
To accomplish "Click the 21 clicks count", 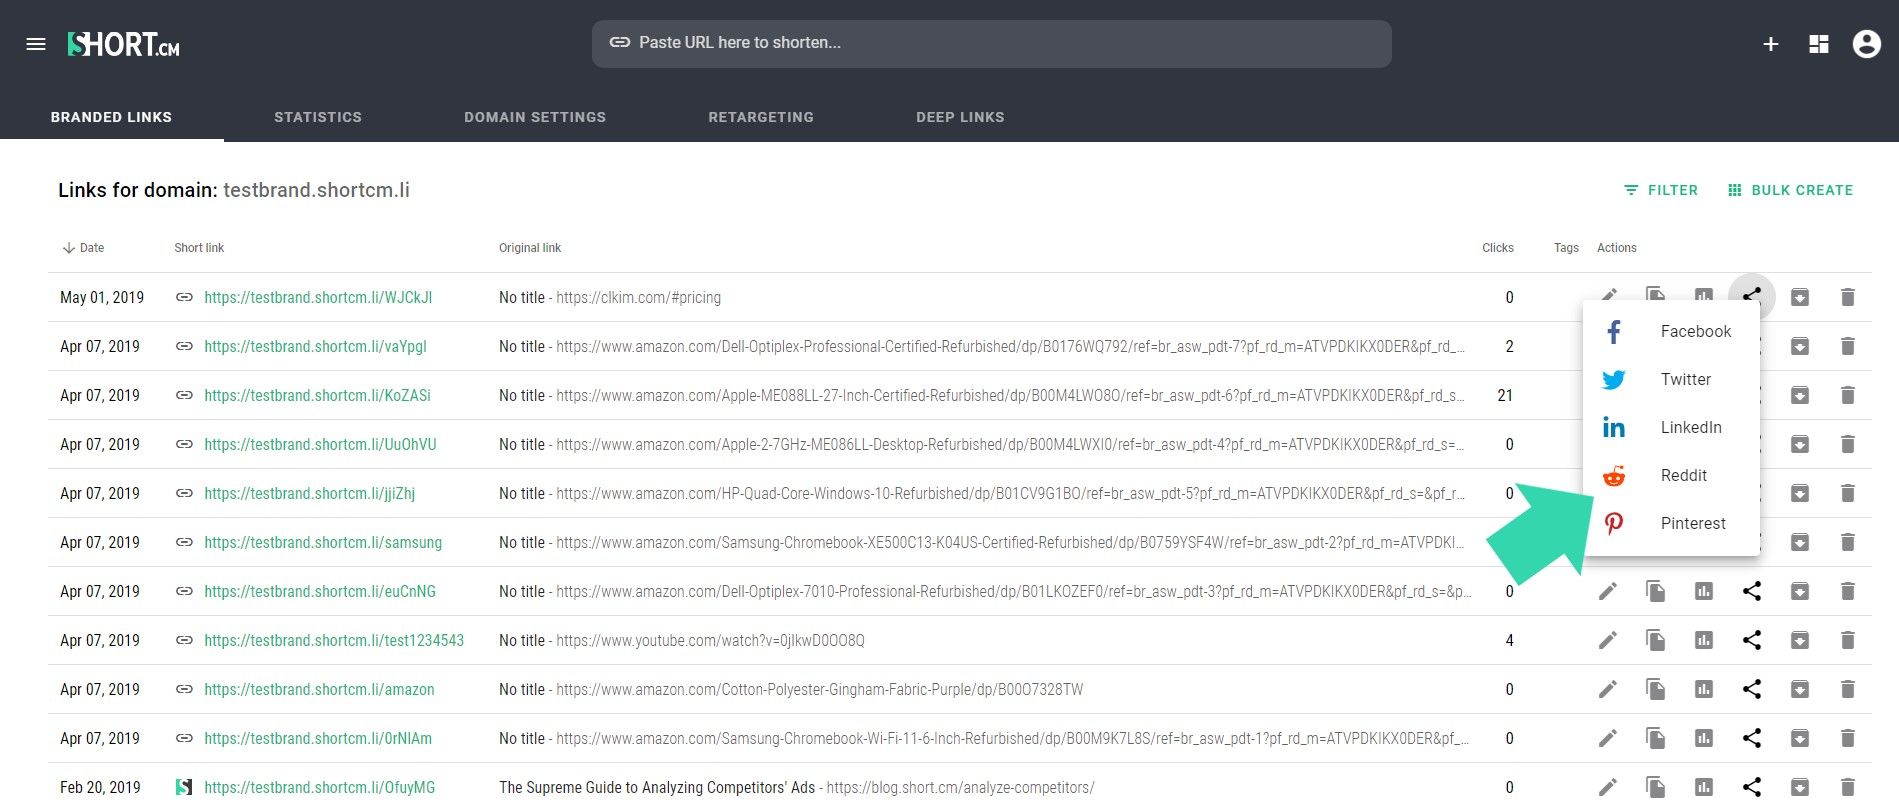I will [1505, 395].
